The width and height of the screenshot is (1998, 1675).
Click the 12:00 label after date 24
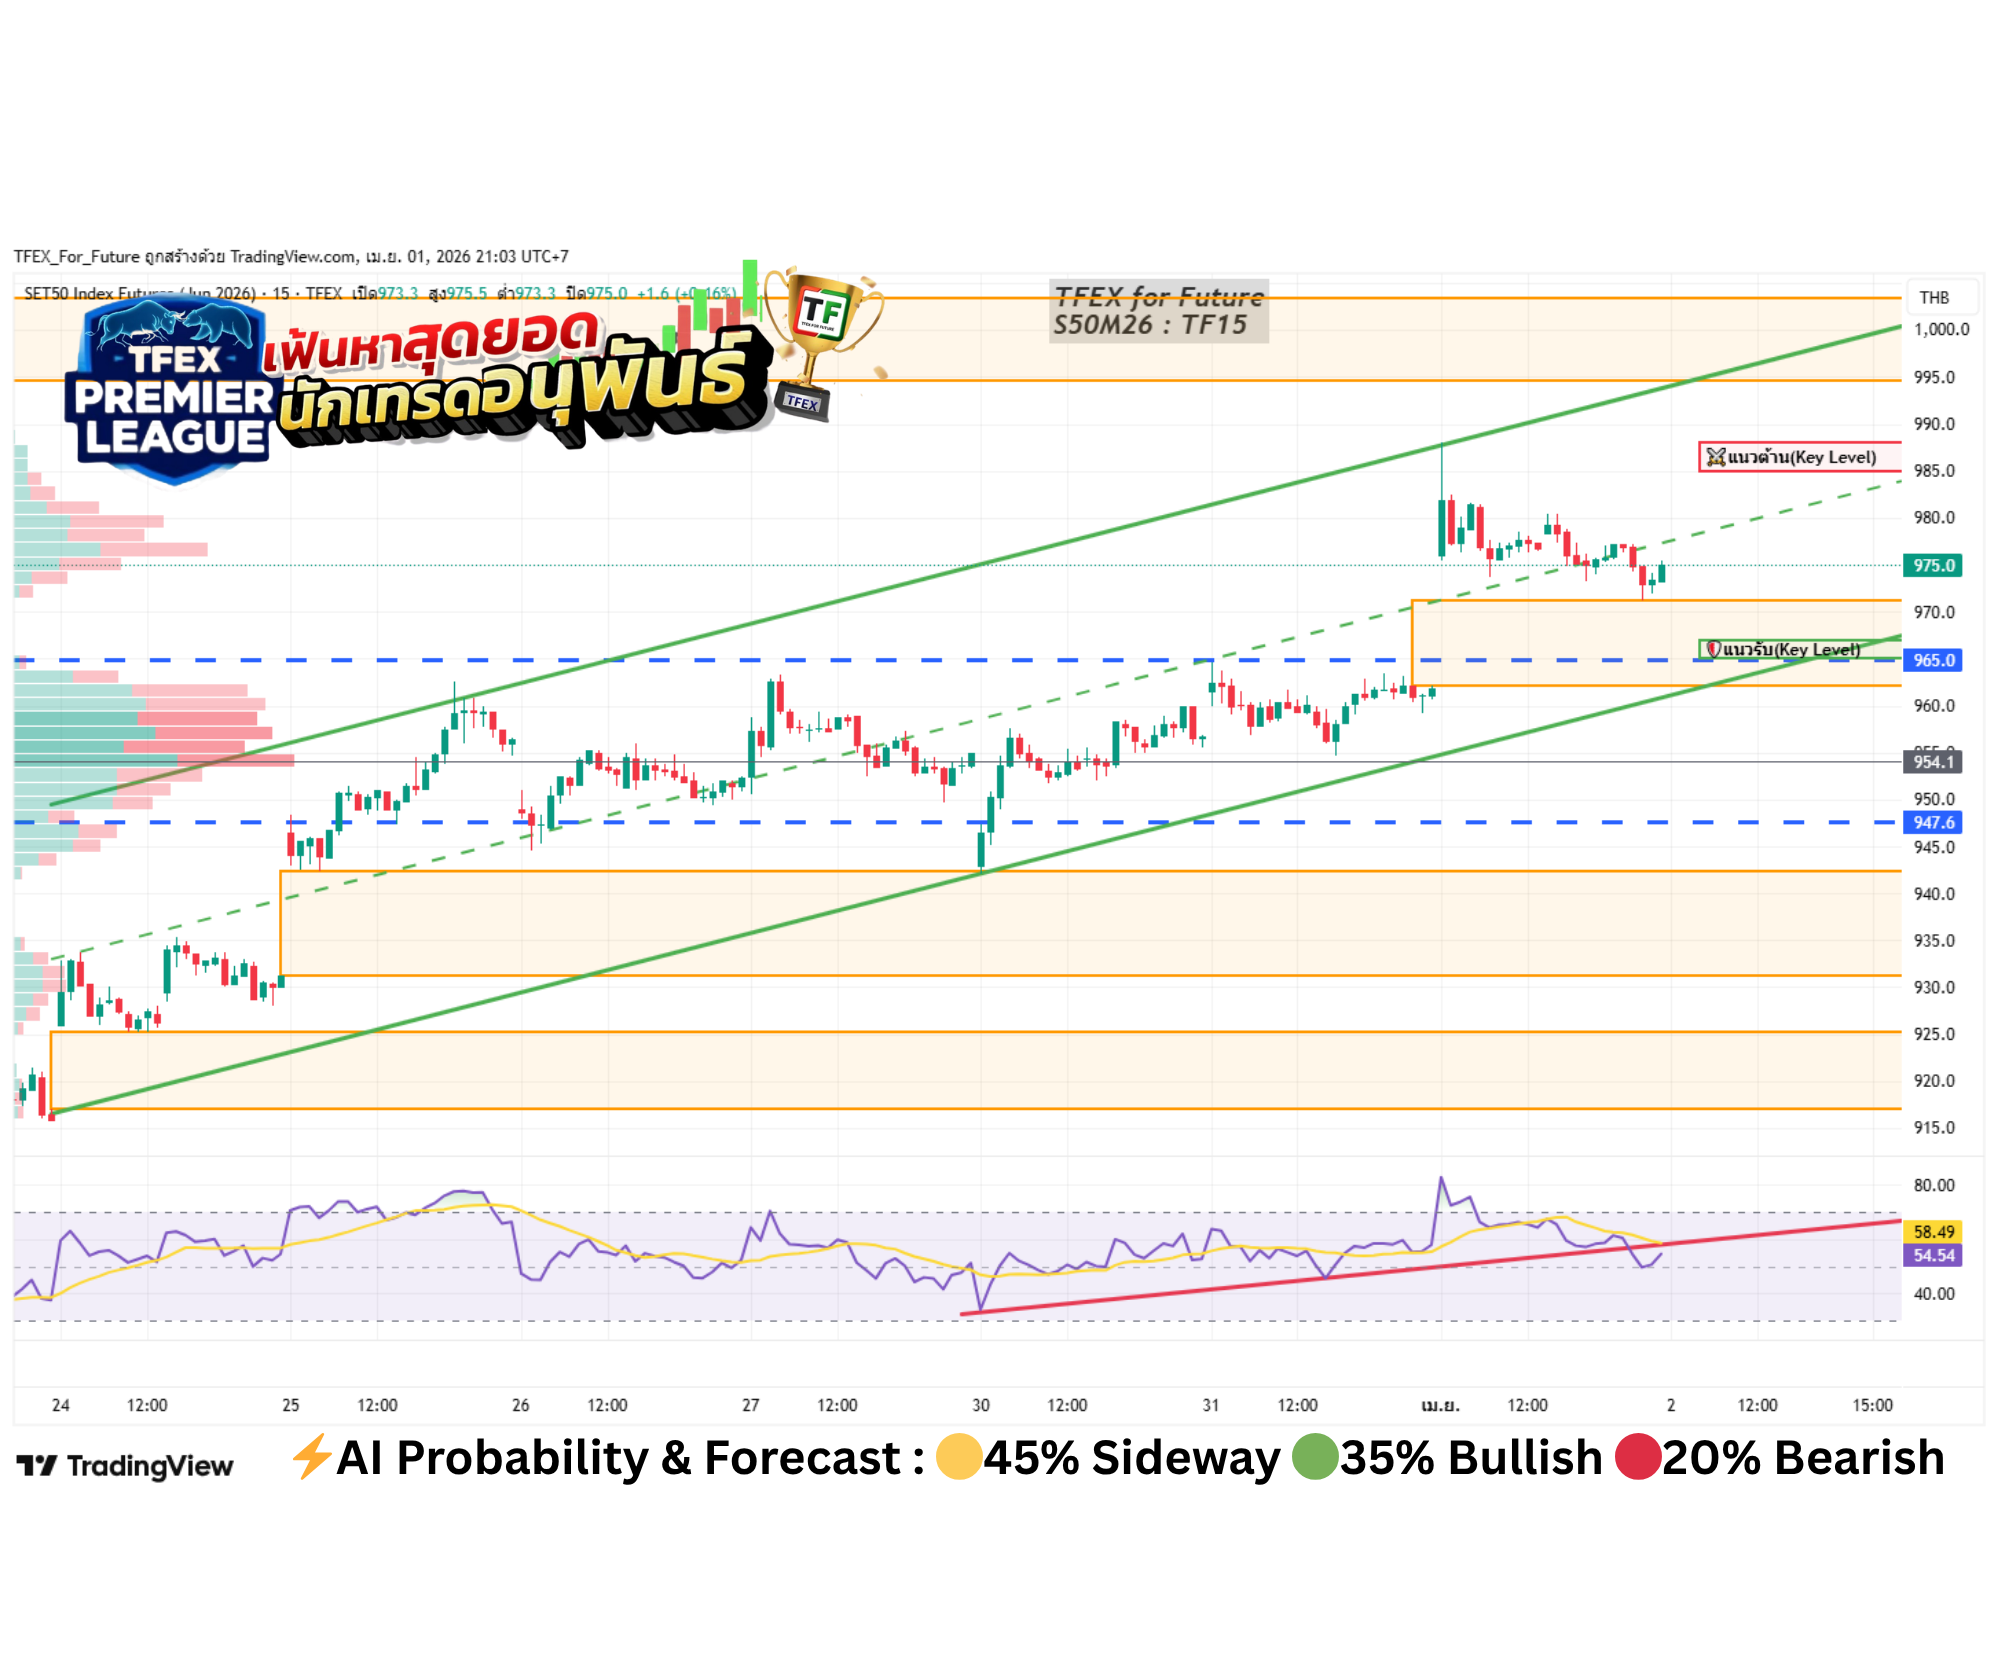pyautogui.click(x=147, y=1405)
